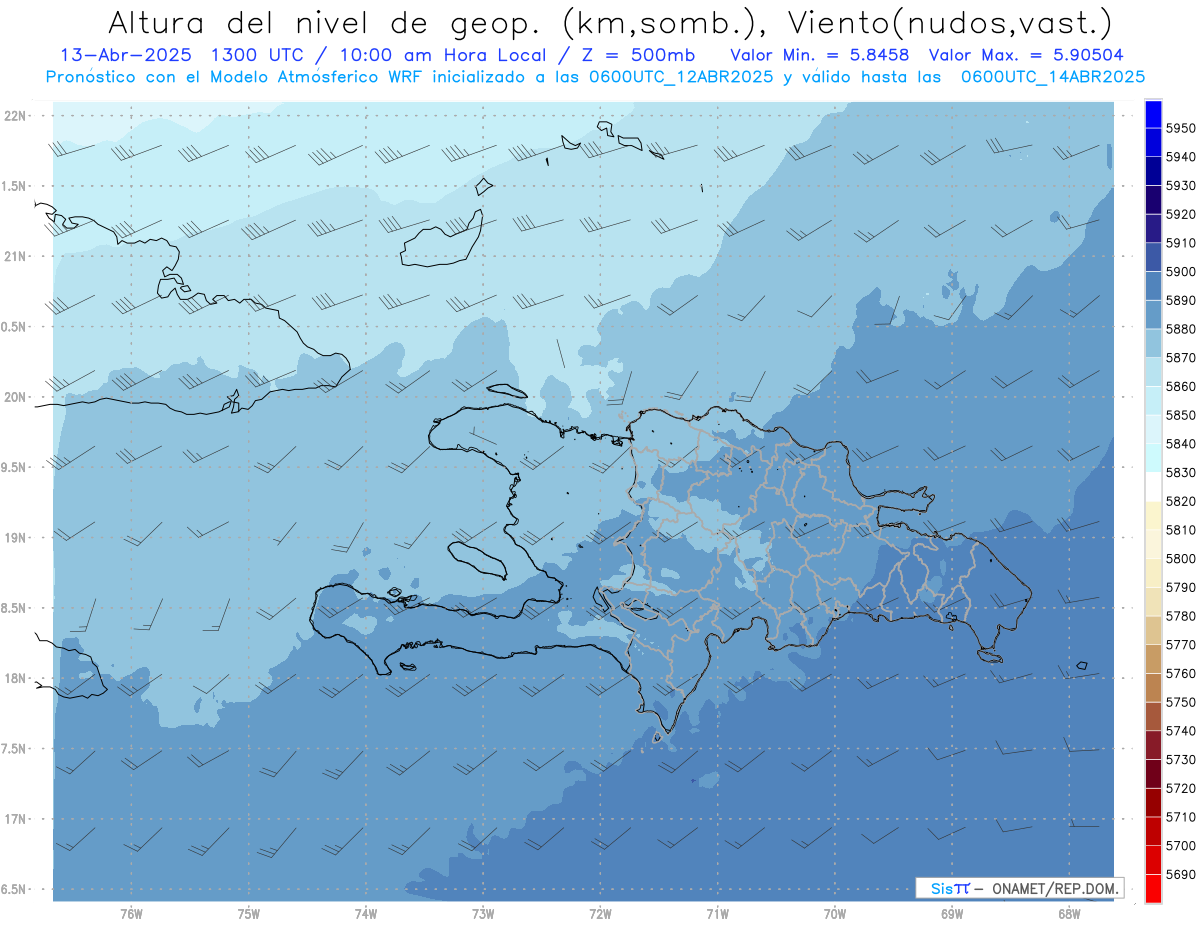1200x927 pixels.
Task: Click the 5690 legend value
Action: tap(1180, 875)
